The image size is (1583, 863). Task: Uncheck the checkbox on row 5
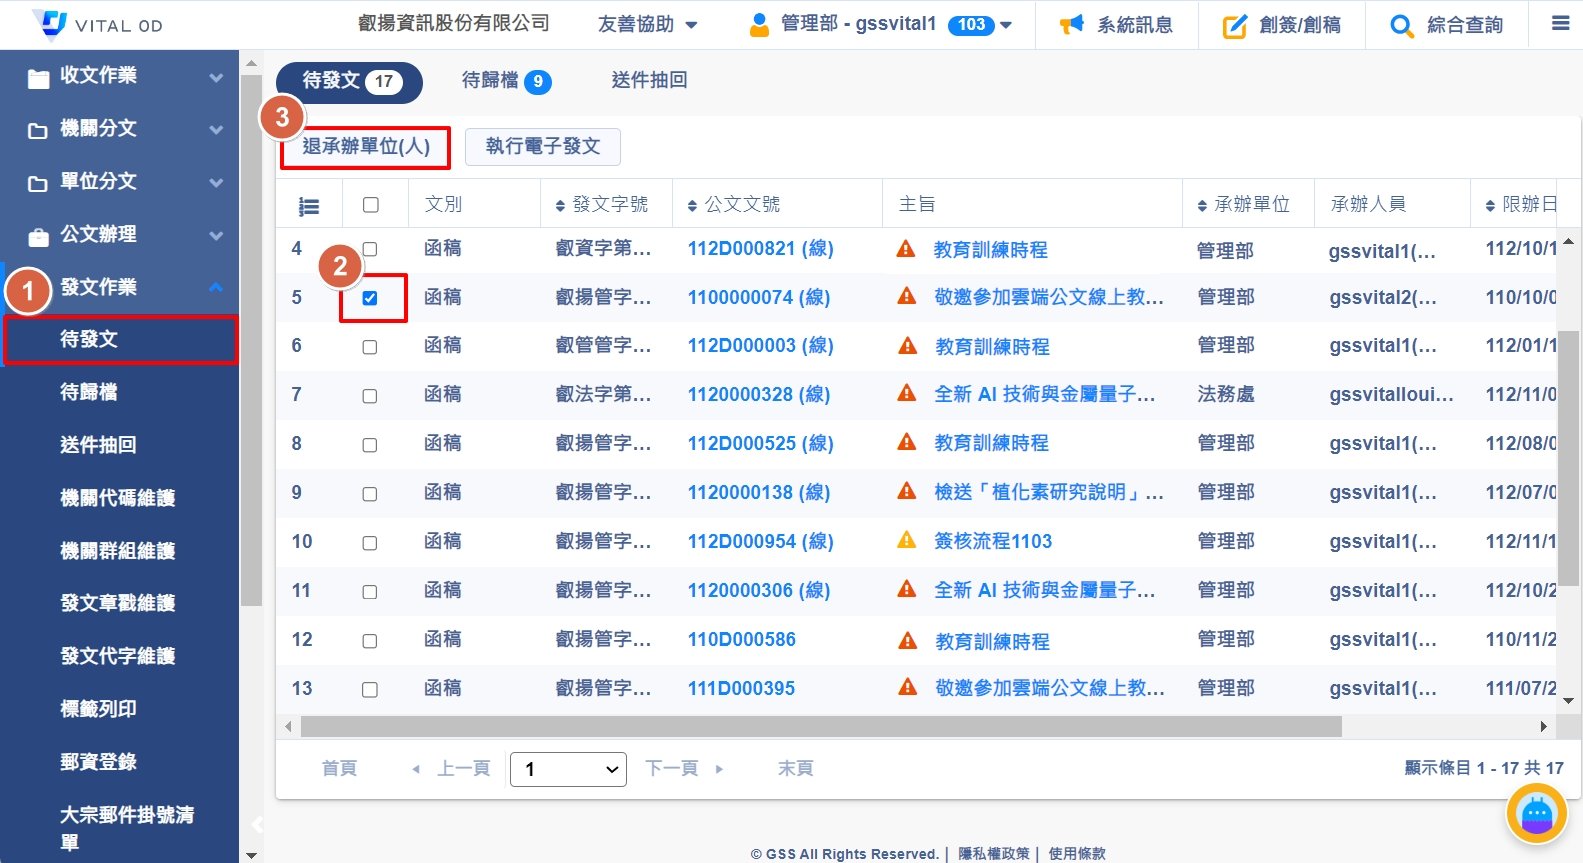coord(370,298)
